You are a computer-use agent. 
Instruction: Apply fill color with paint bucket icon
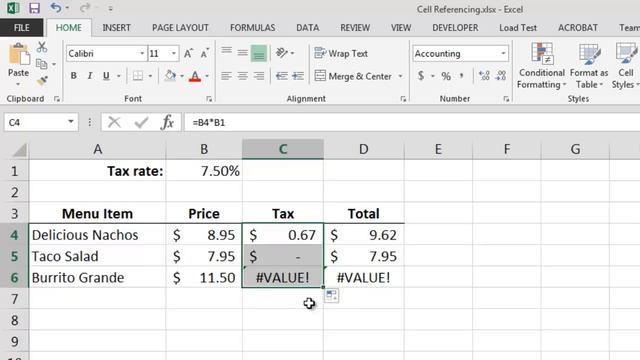coord(170,76)
